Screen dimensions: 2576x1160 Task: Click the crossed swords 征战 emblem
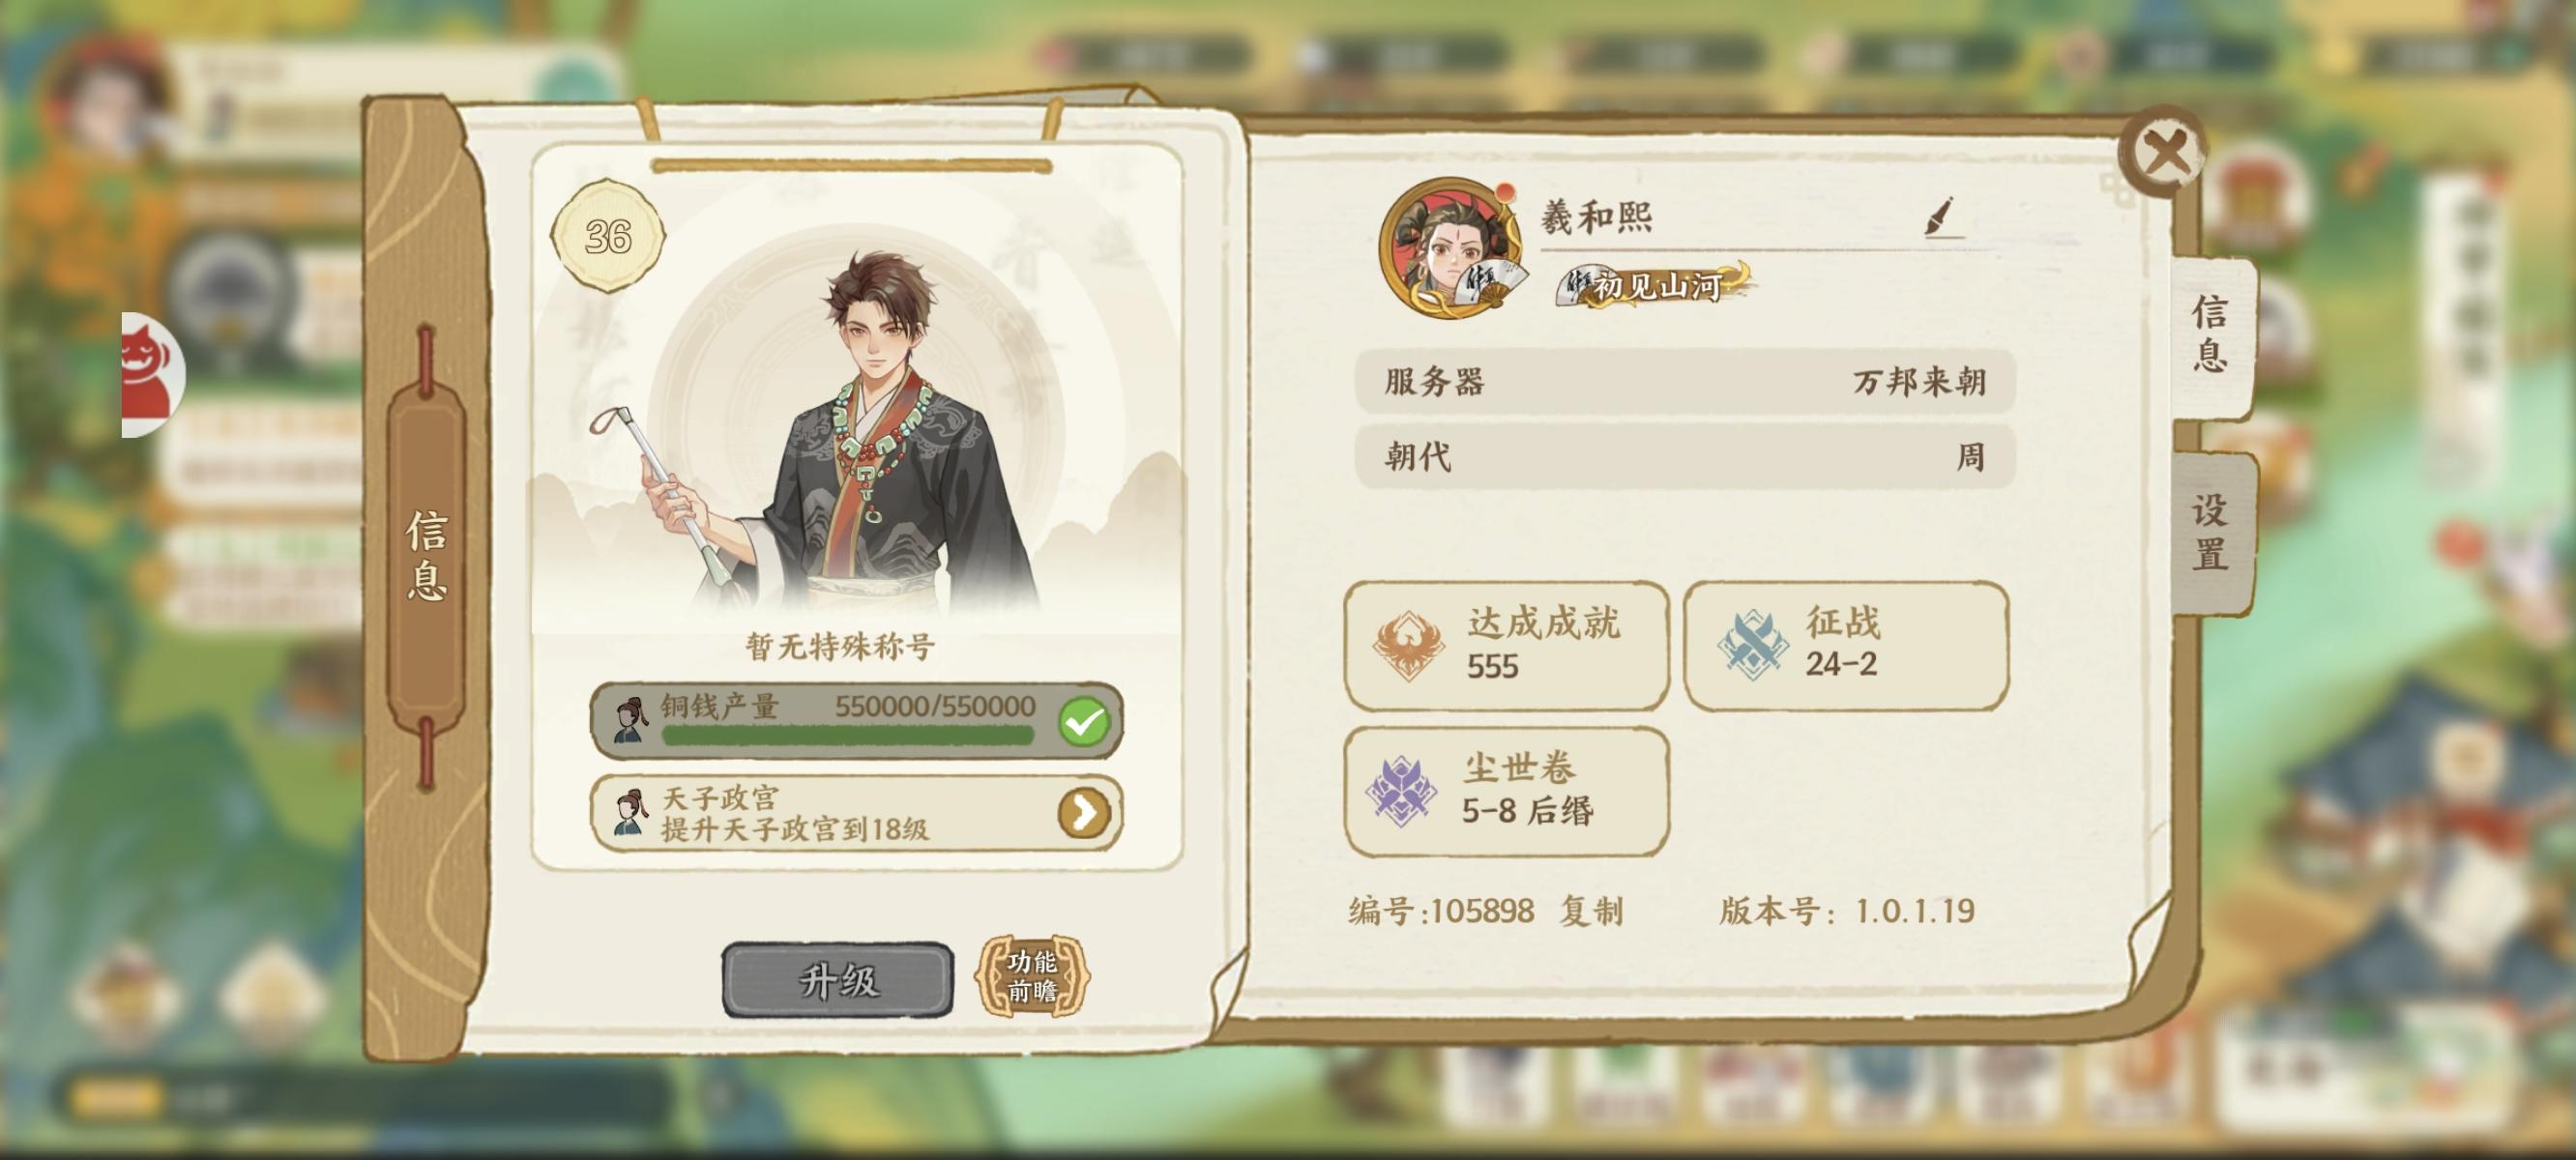pos(1751,645)
